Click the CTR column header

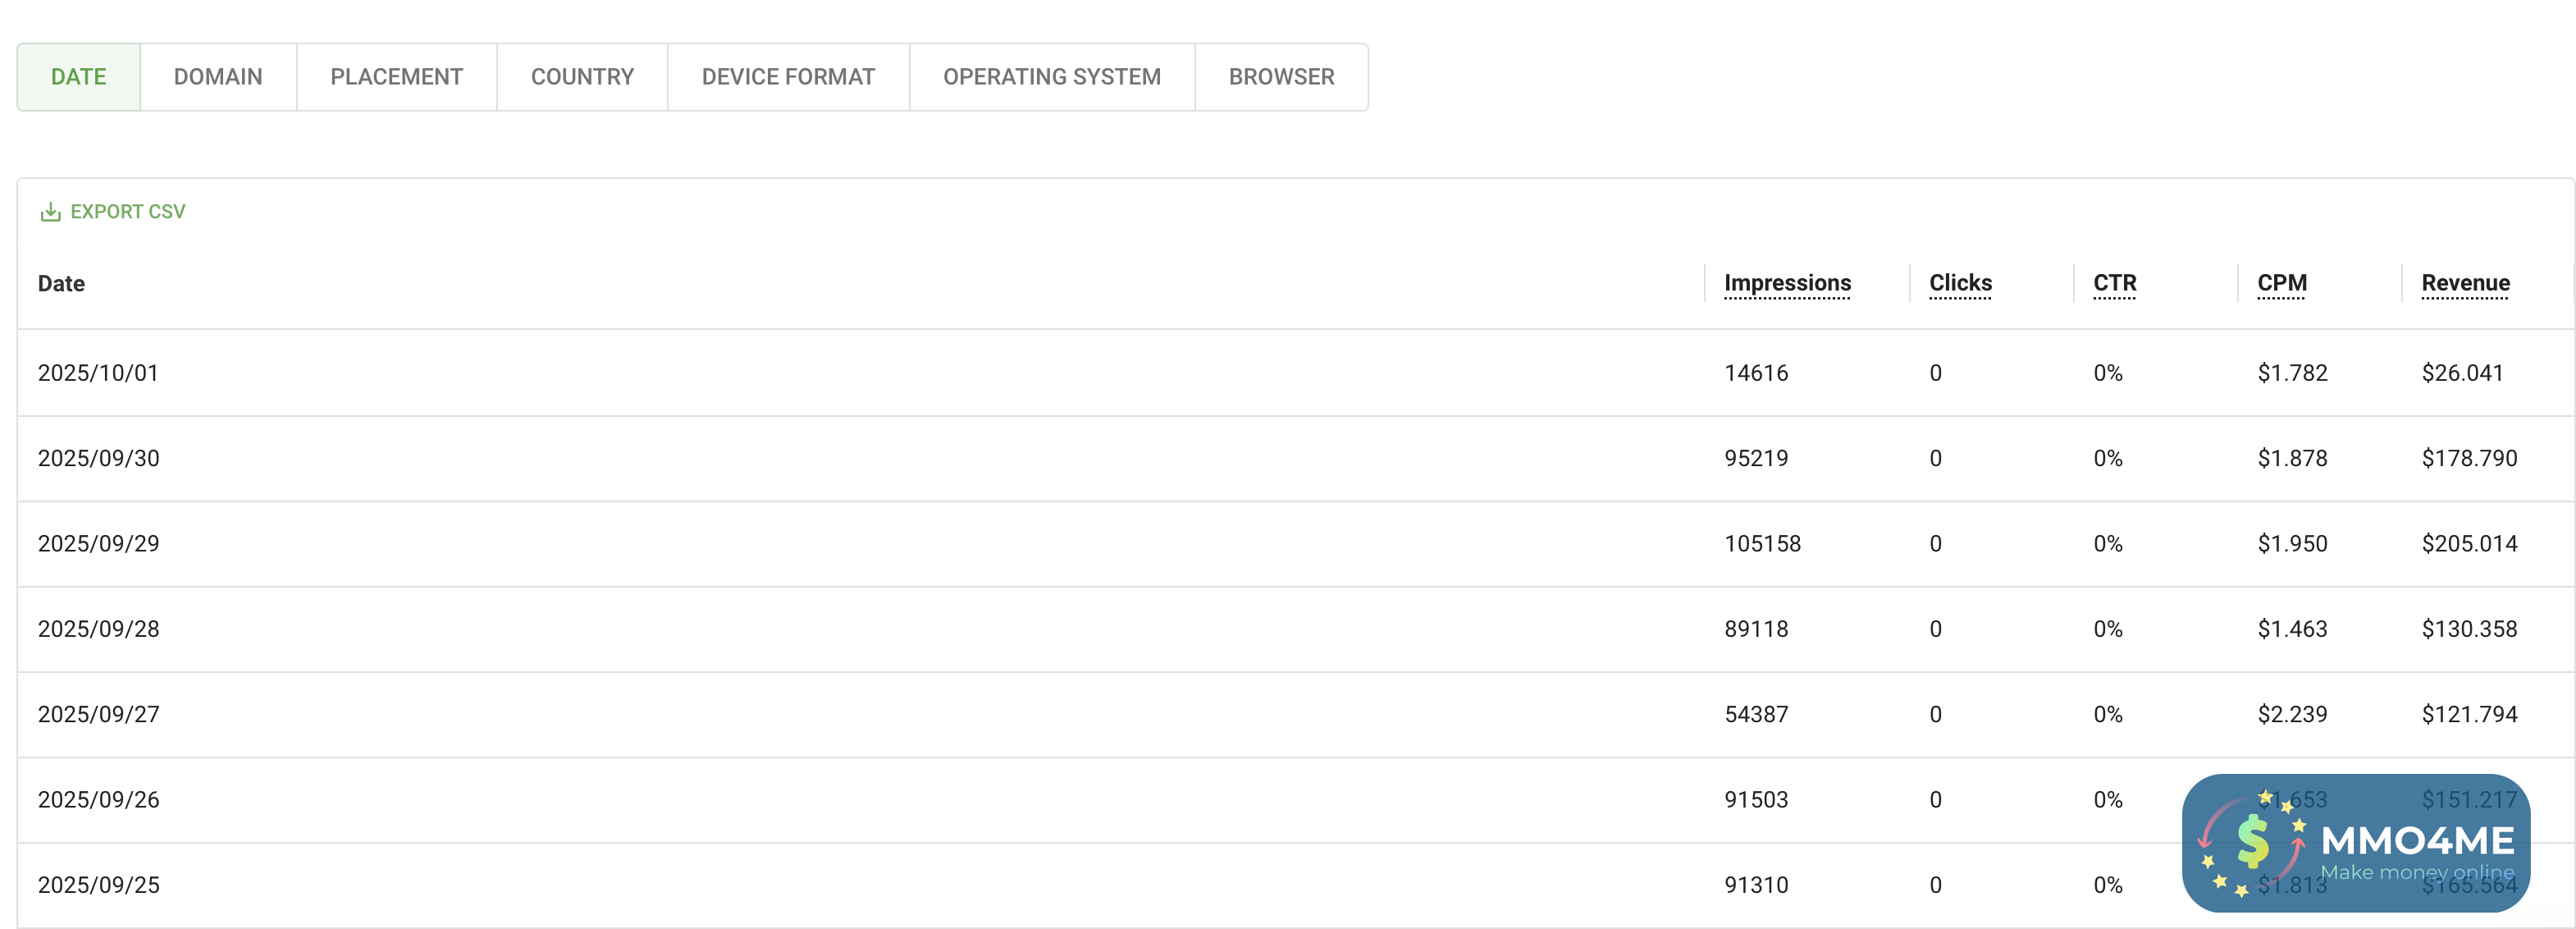2114,283
